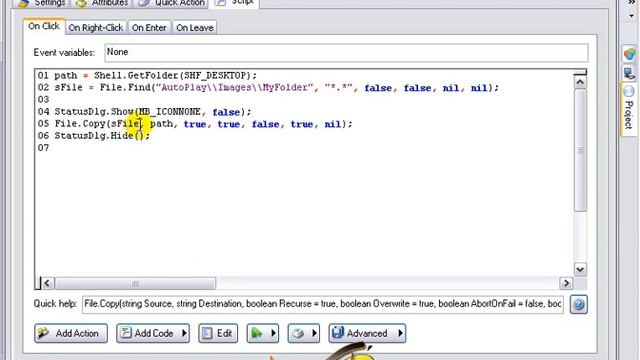Click the Project tab globe icon
This screenshot has width=640, height=360.
coord(629,91)
